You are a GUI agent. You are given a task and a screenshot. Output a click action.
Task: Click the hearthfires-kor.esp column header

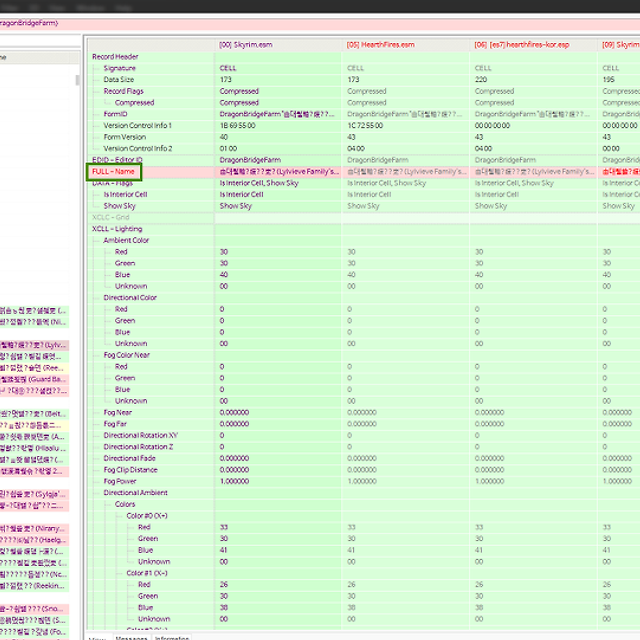coord(512,45)
